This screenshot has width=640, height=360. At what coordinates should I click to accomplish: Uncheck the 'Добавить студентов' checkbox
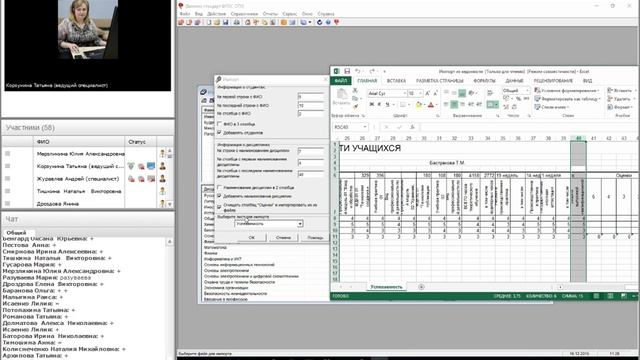pyautogui.click(x=219, y=132)
